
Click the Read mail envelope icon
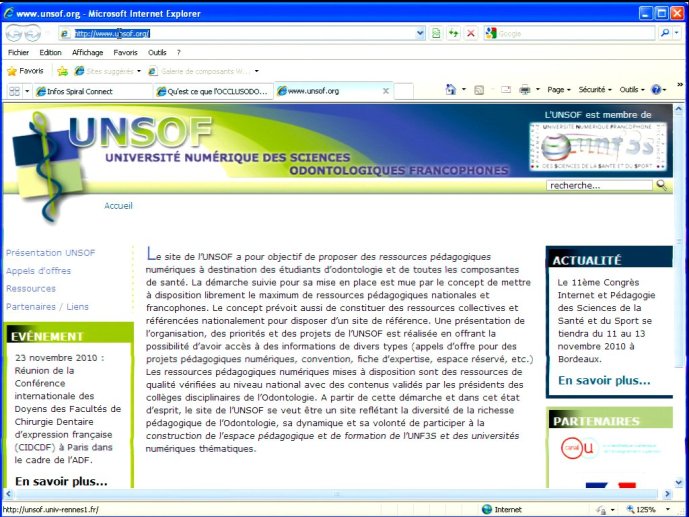506,90
